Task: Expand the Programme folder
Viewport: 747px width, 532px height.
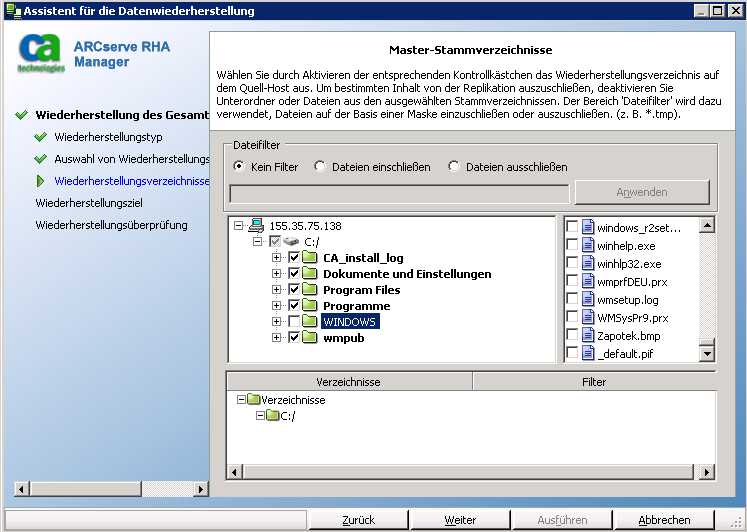Action: pyautogui.click(x=276, y=305)
